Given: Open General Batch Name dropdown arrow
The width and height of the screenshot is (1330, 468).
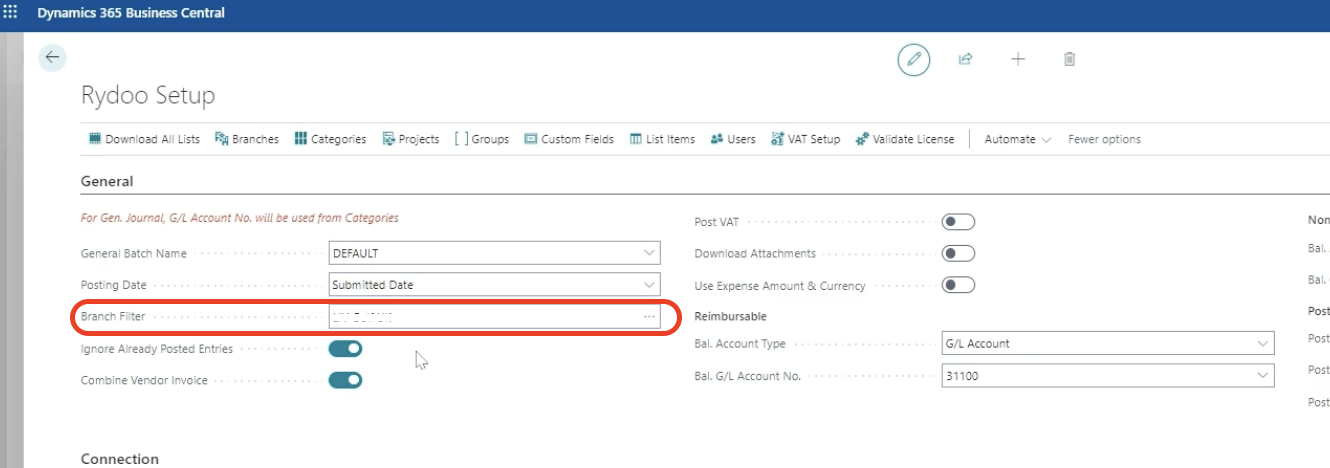Looking at the screenshot, I should click(650, 253).
